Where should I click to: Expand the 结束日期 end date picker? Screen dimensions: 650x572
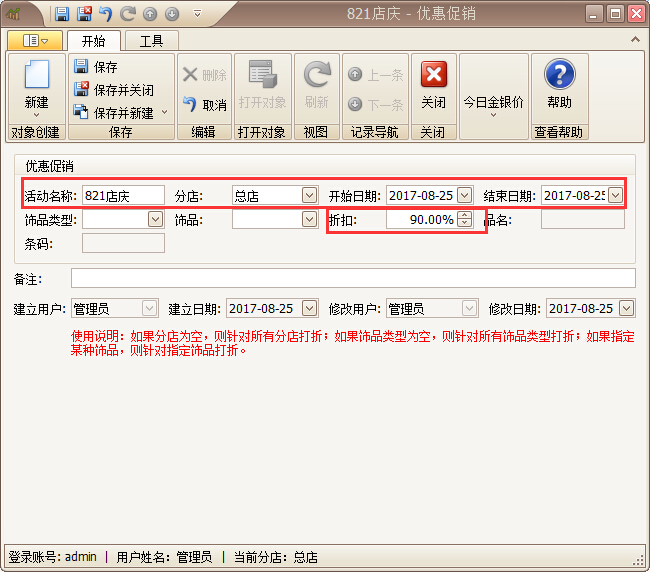(x=615, y=195)
